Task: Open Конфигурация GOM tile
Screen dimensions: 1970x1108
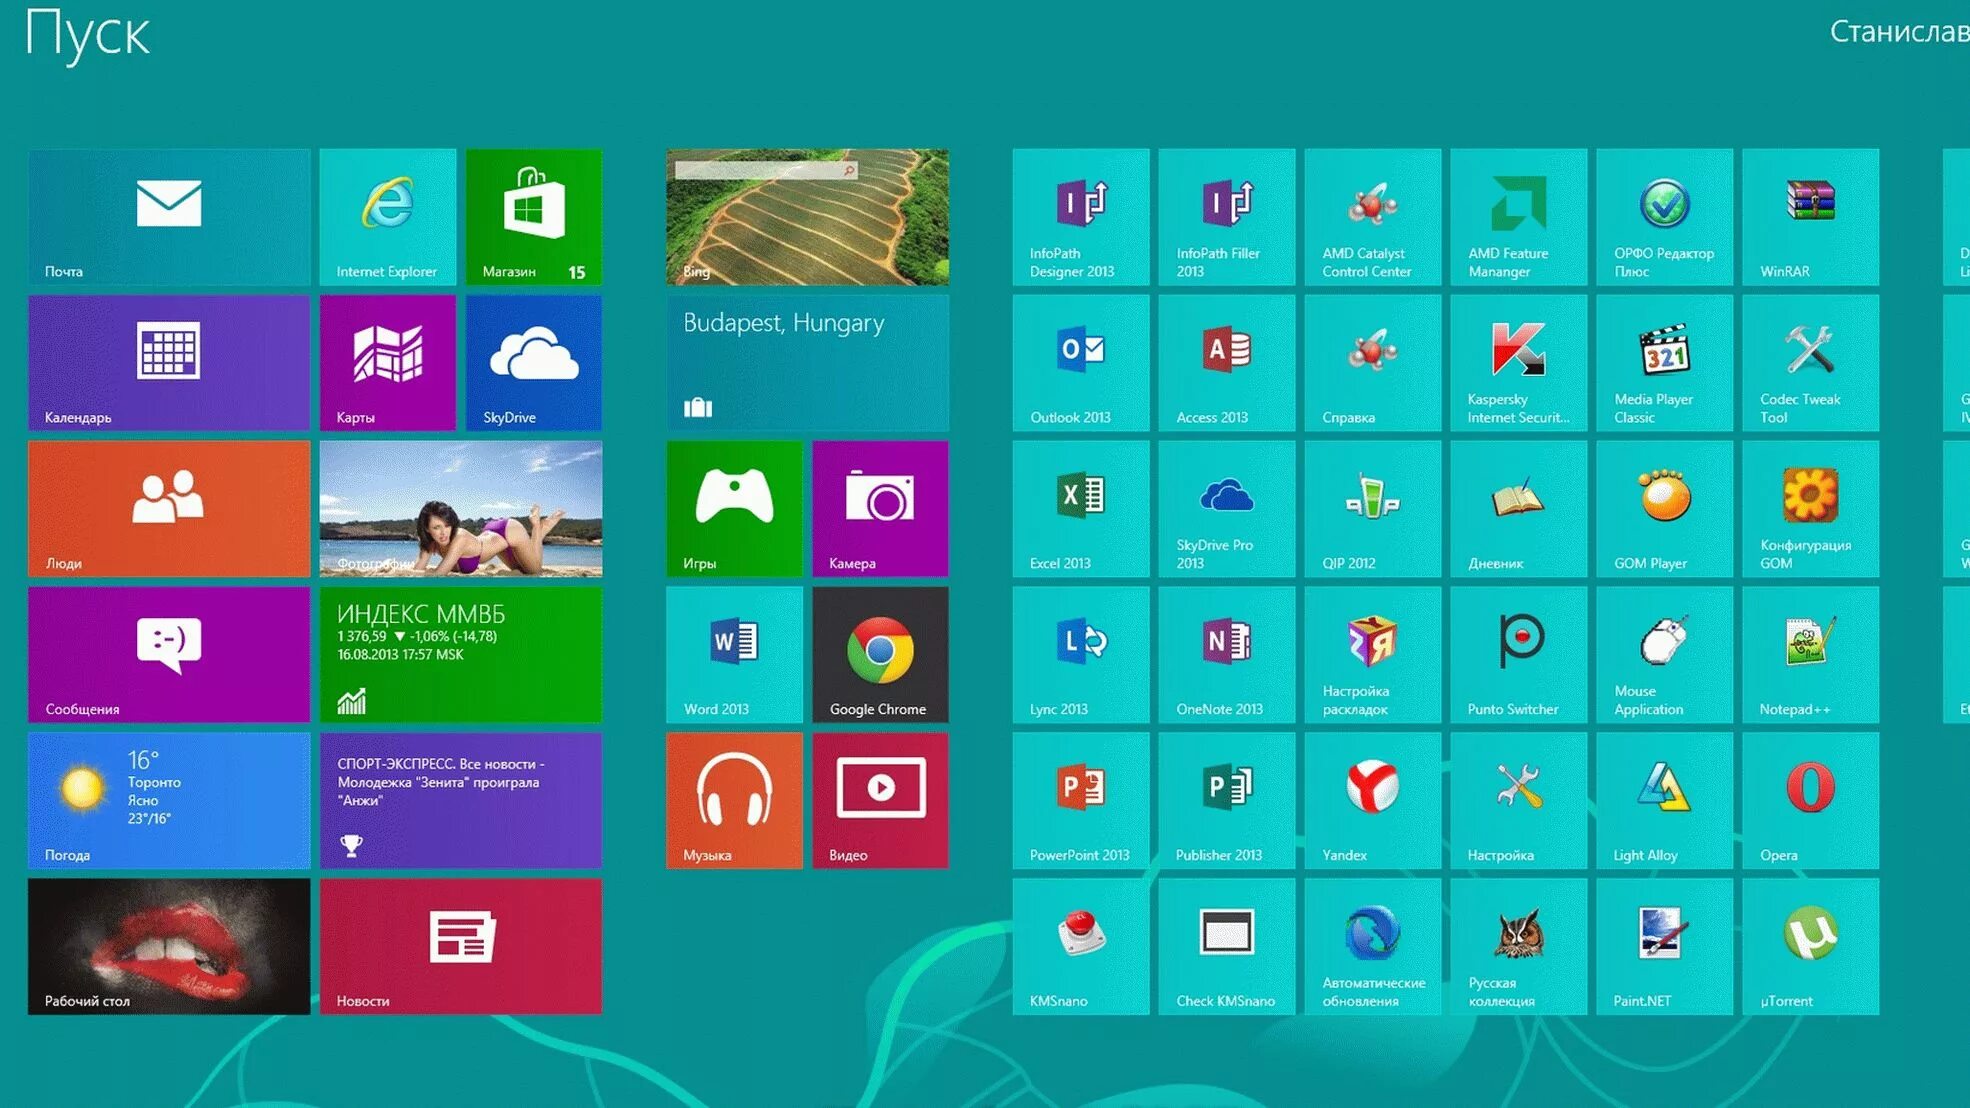Action: (1811, 509)
